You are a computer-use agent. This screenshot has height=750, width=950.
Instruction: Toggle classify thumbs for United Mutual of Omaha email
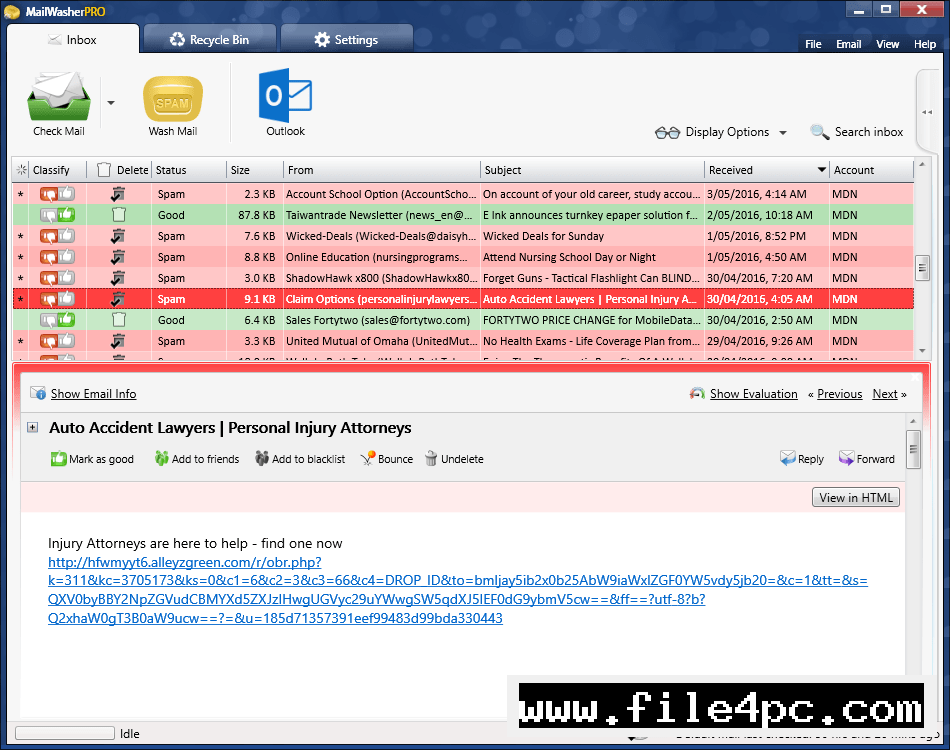[58, 341]
